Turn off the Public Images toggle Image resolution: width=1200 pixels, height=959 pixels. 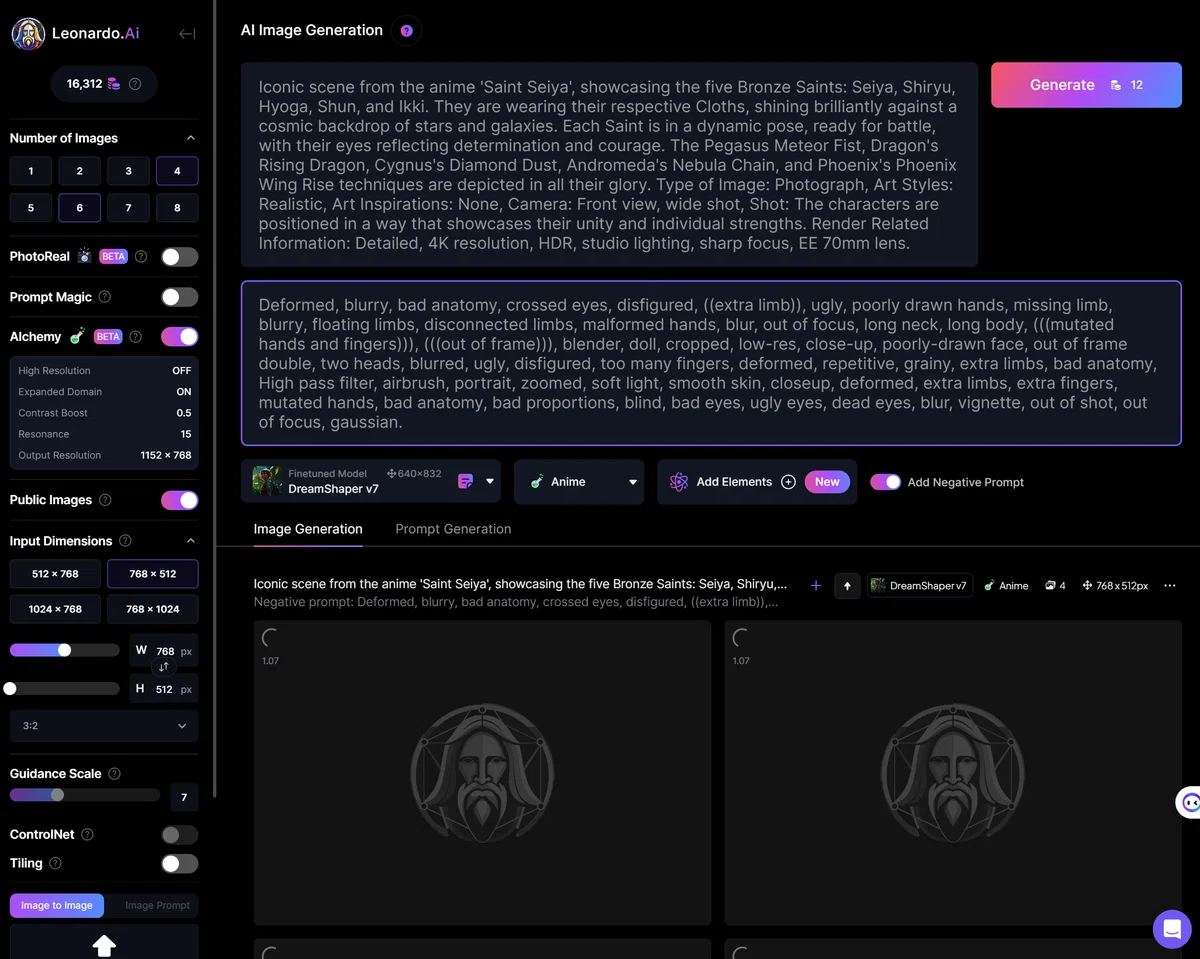tap(180, 500)
